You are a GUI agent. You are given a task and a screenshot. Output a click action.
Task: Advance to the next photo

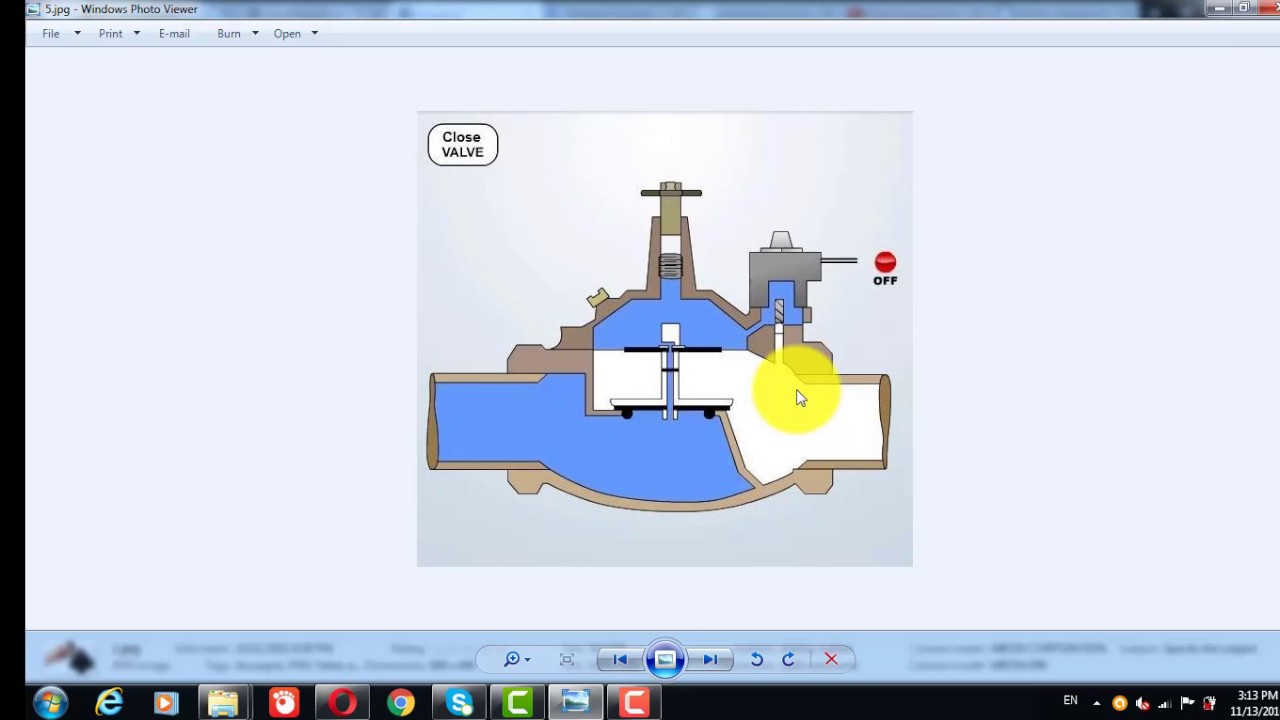710,659
